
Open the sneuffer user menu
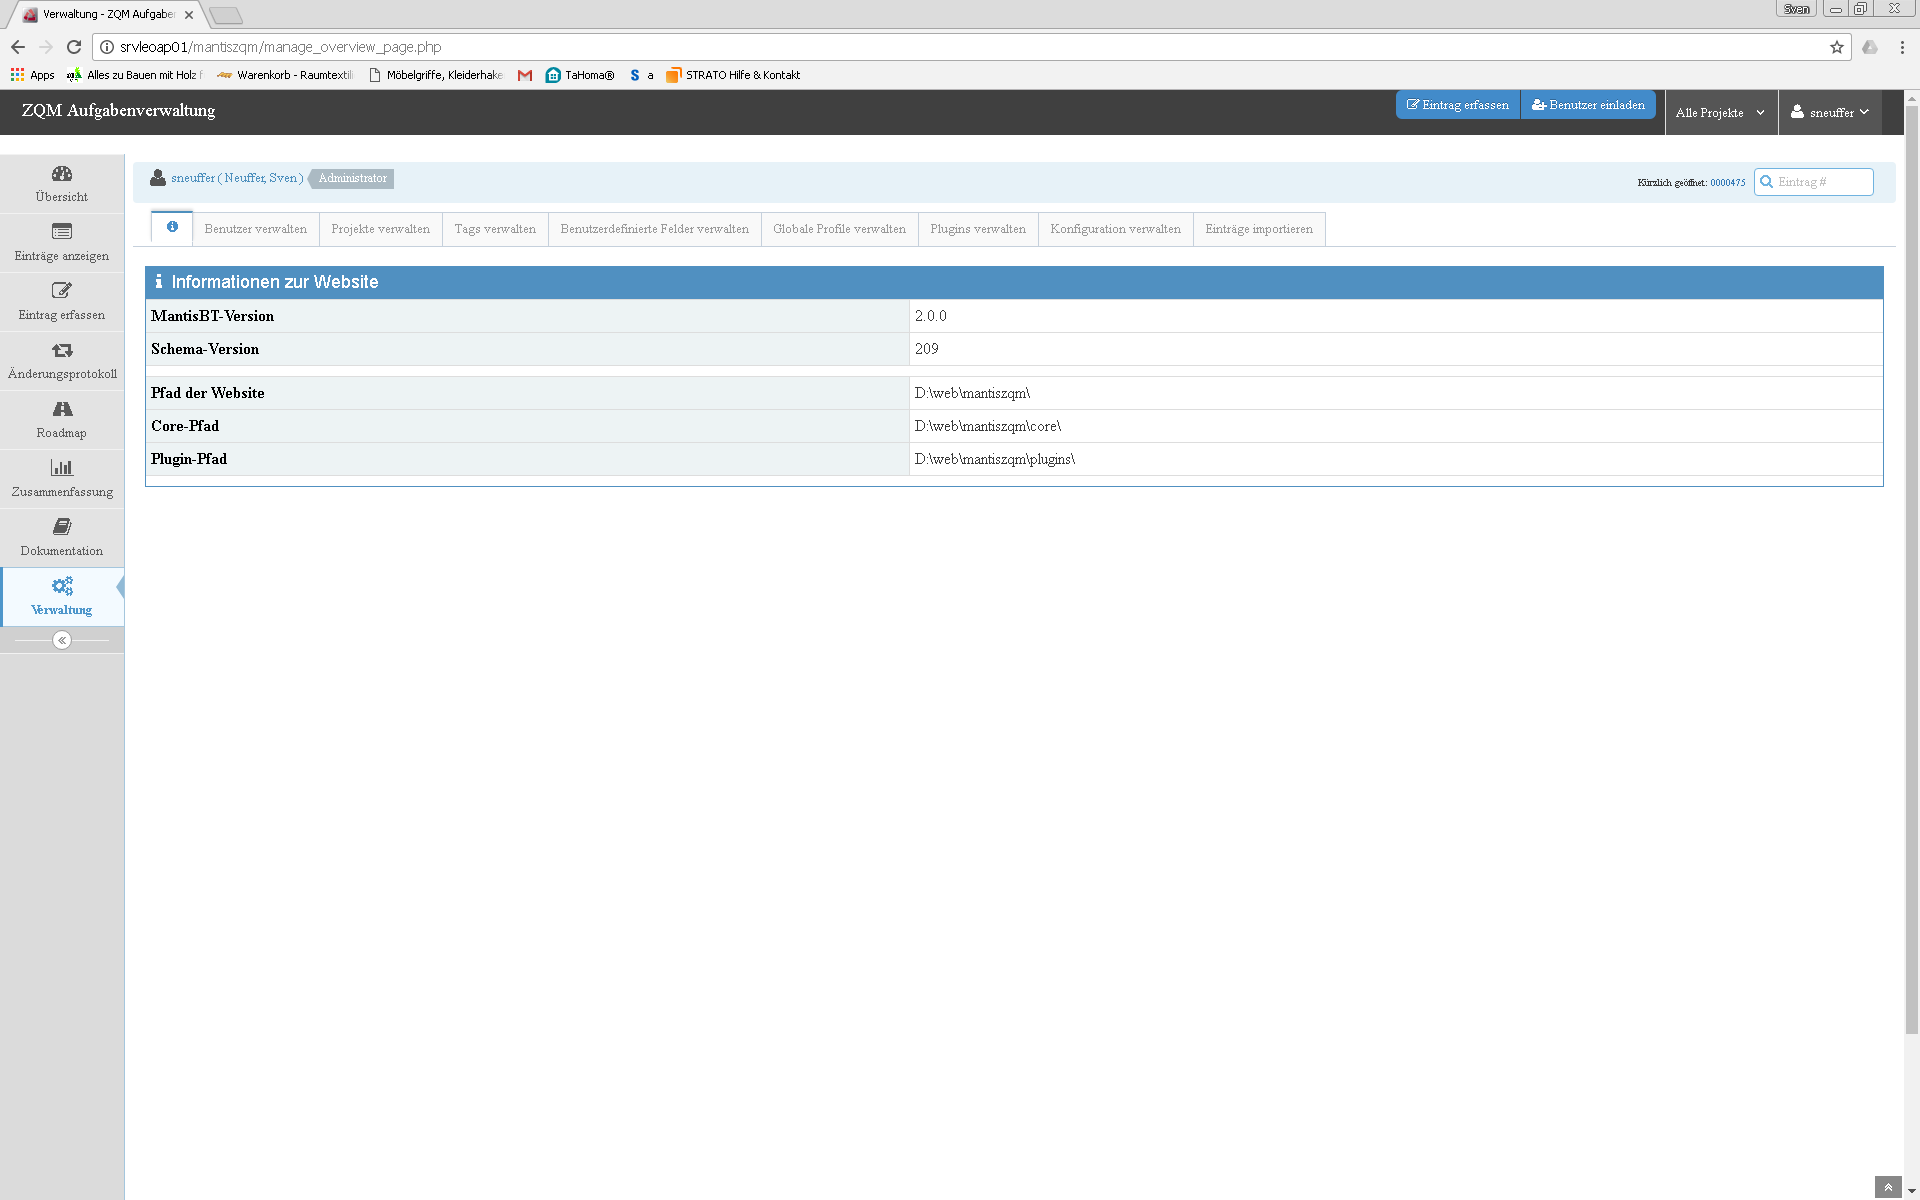coord(1830,113)
